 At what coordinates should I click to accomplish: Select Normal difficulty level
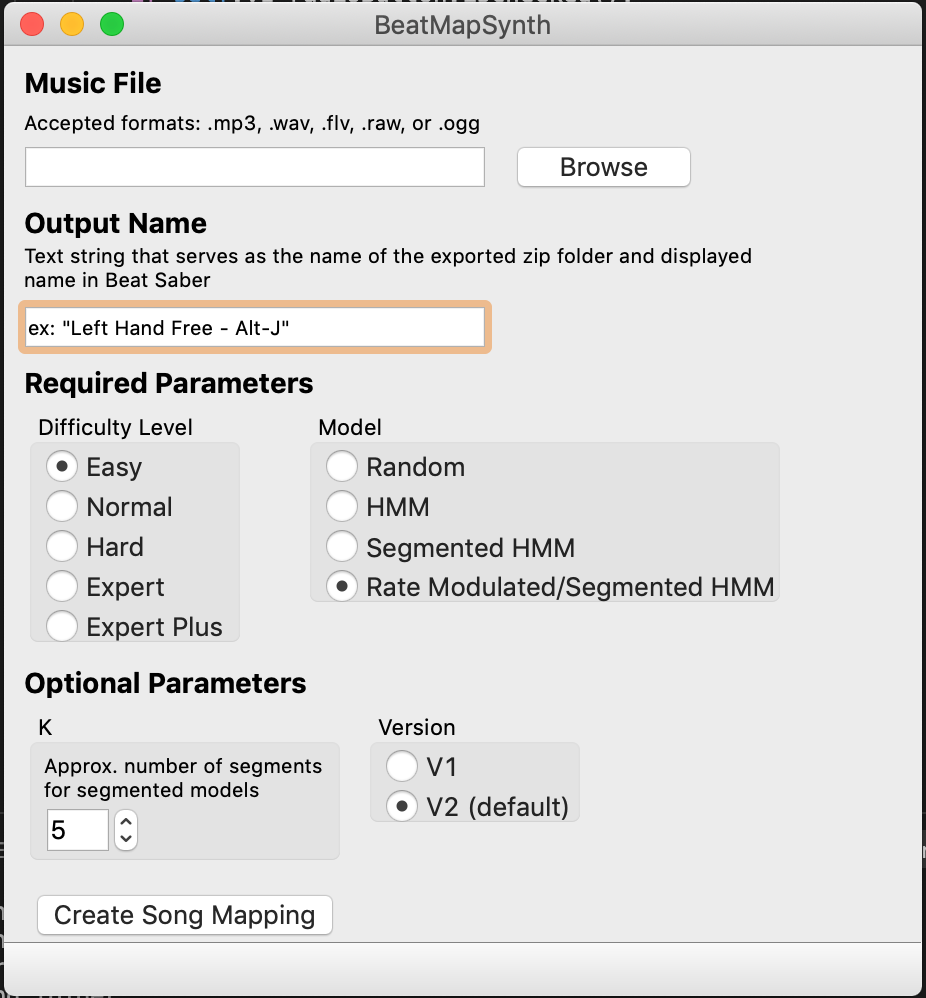tap(63, 507)
